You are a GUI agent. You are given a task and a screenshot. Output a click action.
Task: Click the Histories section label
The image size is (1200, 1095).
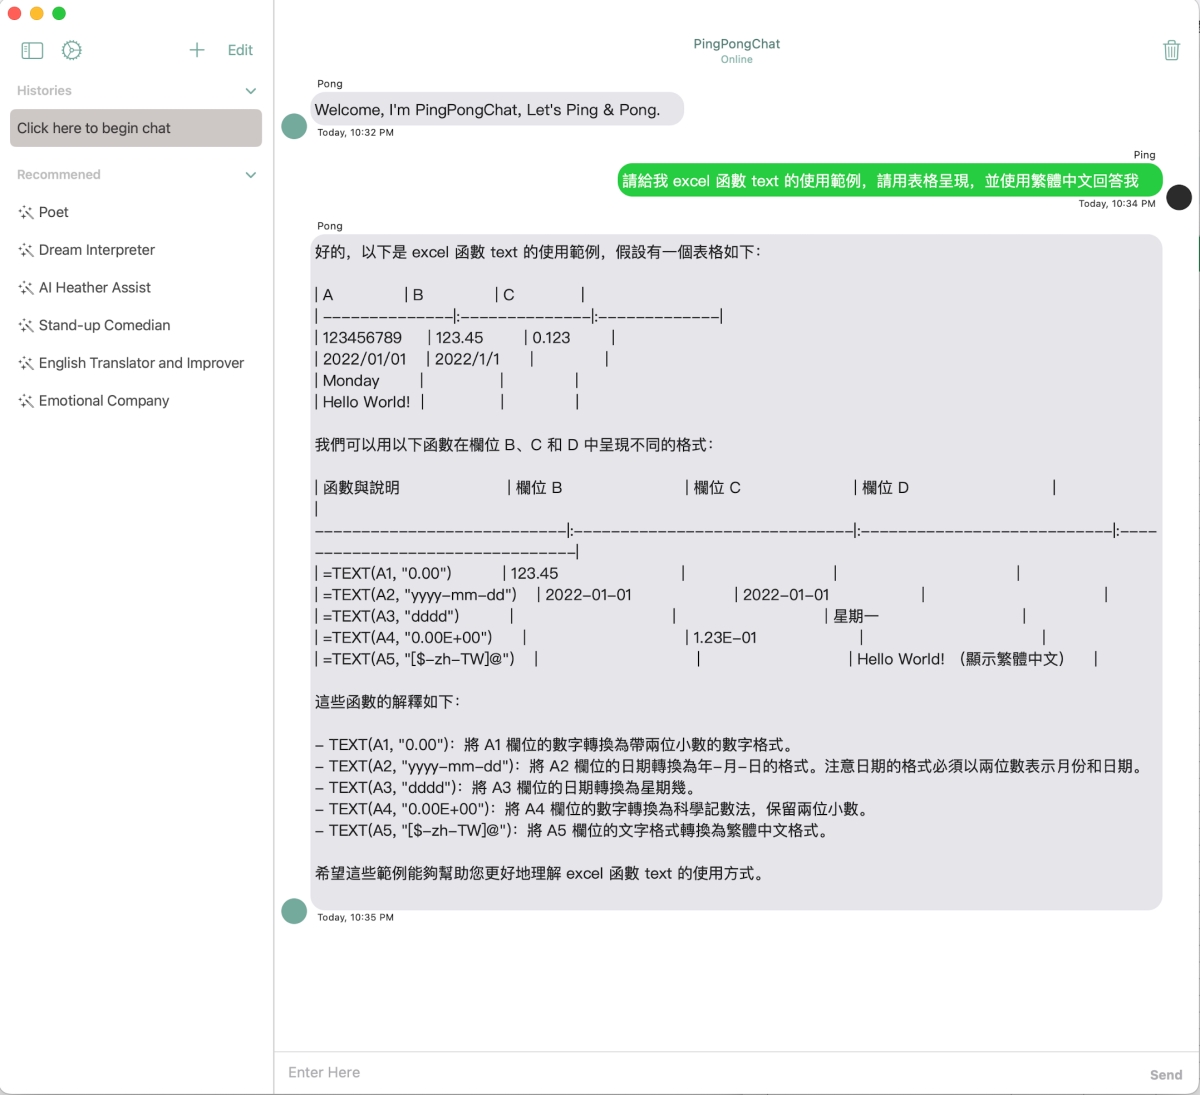44,91
